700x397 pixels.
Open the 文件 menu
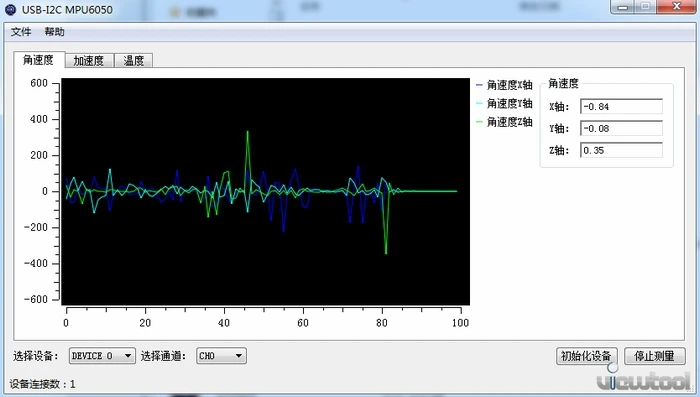(x=21, y=32)
